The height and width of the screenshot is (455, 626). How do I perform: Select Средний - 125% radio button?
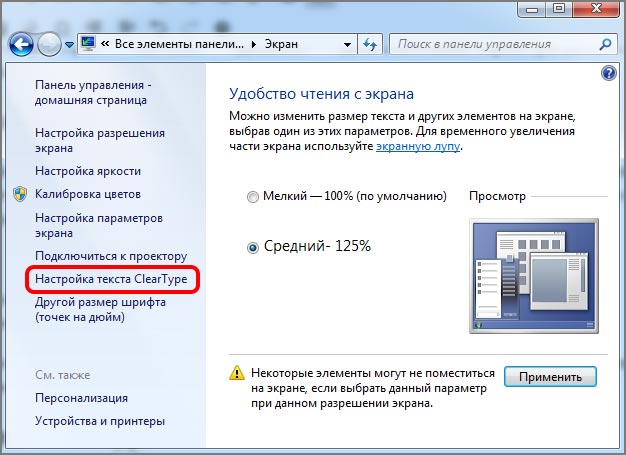(x=253, y=247)
